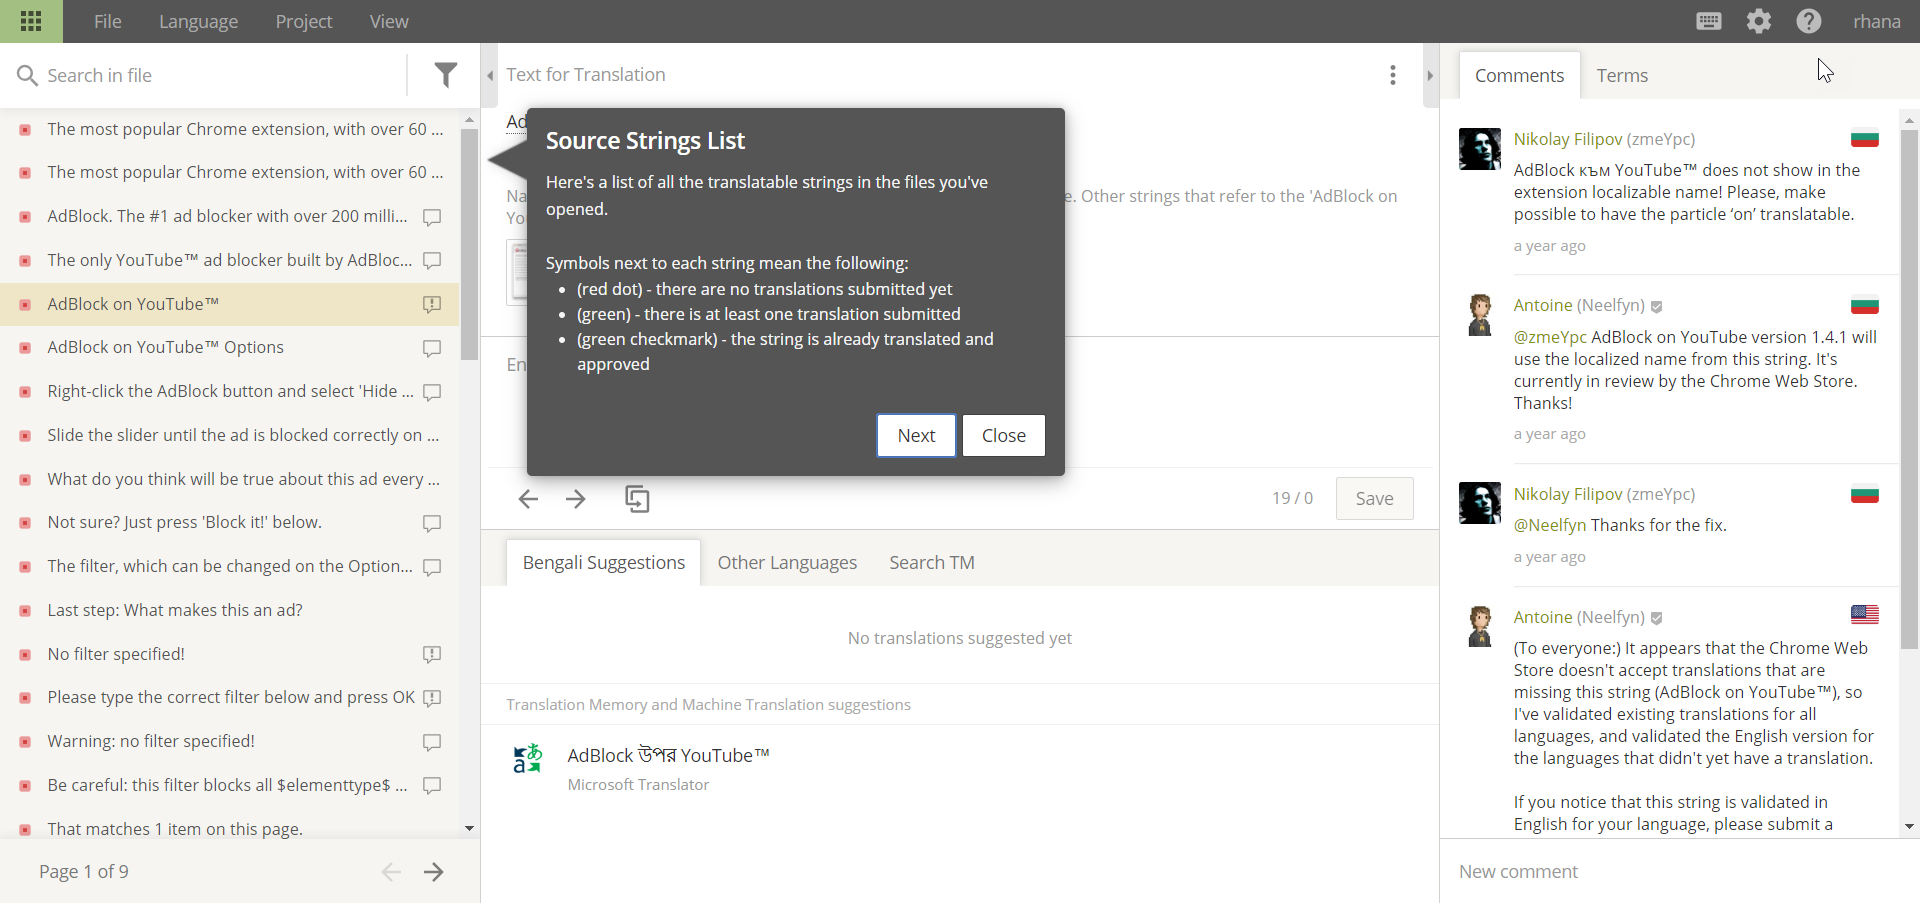
Task: Open the View menu
Action: pyautogui.click(x=389, y=21)
